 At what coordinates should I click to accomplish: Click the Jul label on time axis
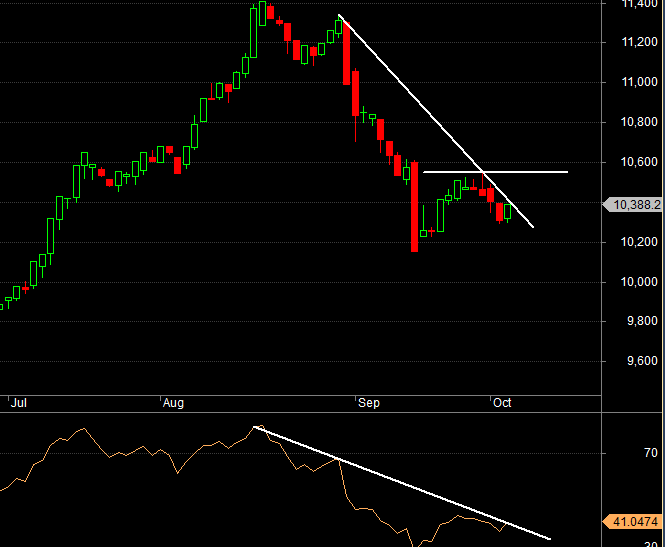(x=19, y=402)
